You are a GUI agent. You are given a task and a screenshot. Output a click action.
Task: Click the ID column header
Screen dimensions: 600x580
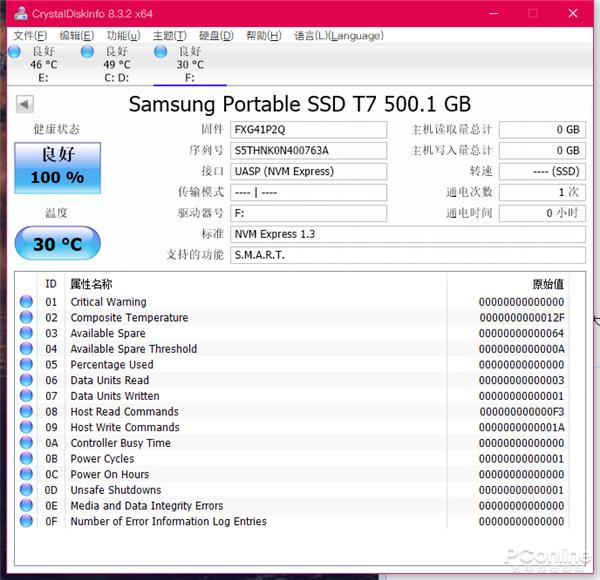[x=51, y=284]
